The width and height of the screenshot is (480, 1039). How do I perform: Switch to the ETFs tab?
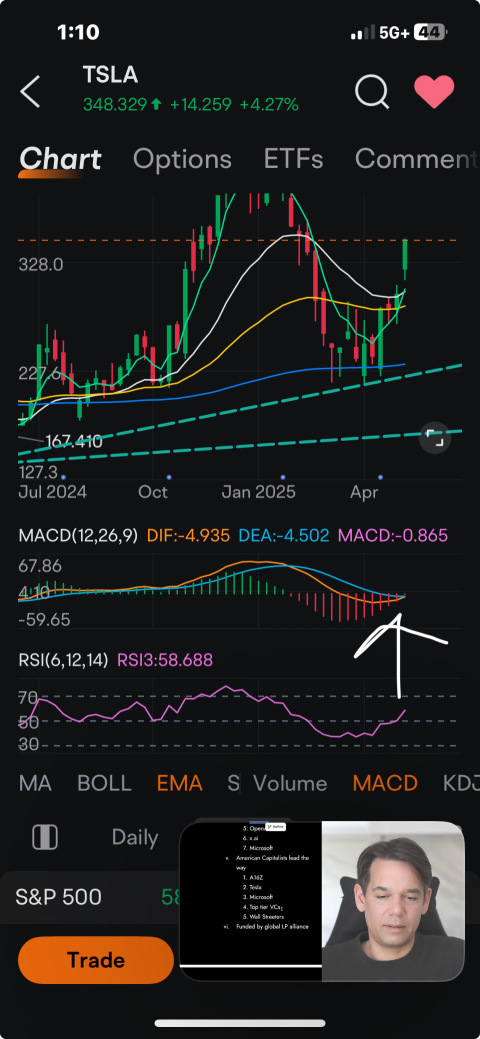(293, 159)
